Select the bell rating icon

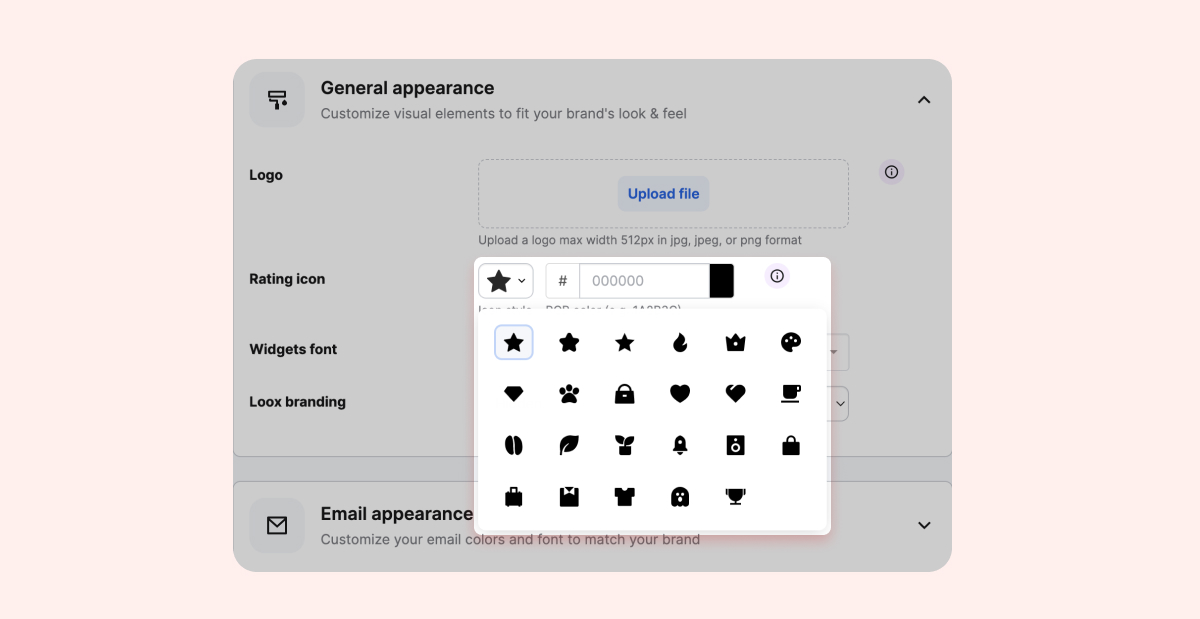coord(680,445)
